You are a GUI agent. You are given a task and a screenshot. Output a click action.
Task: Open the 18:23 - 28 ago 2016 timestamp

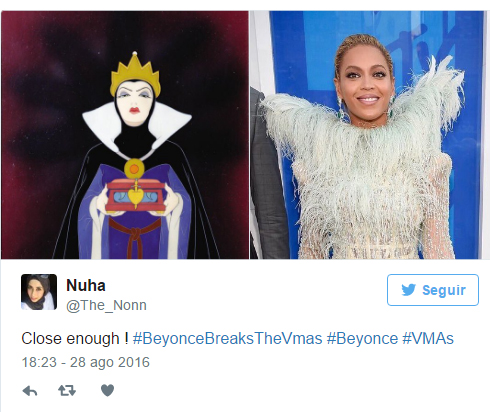86,362
